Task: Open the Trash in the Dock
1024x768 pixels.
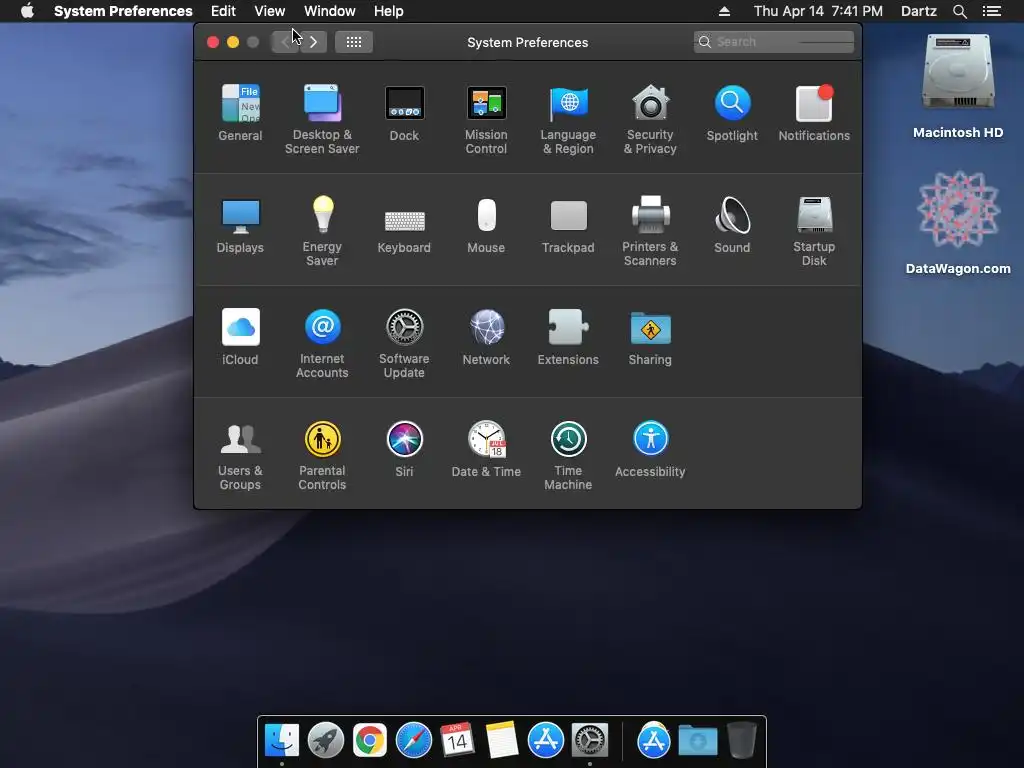Action: [742, 740]
